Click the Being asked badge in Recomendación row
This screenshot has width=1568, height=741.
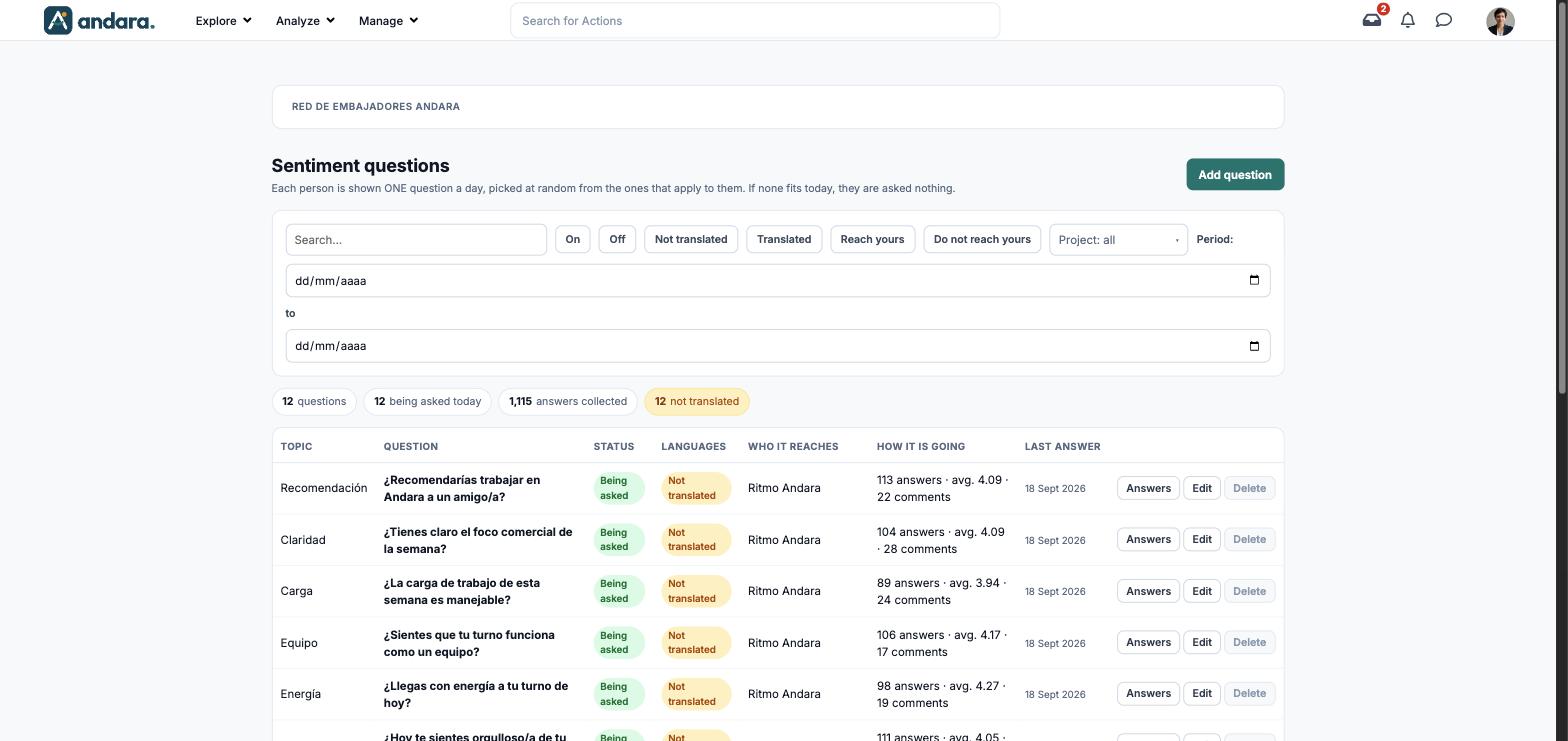[x=619, y=488]
